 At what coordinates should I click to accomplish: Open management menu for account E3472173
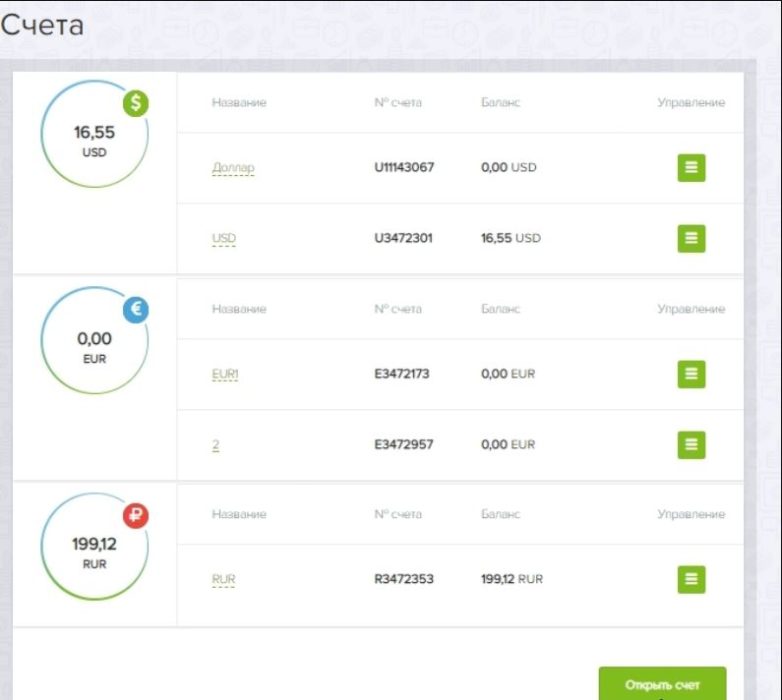click(691, 374)
